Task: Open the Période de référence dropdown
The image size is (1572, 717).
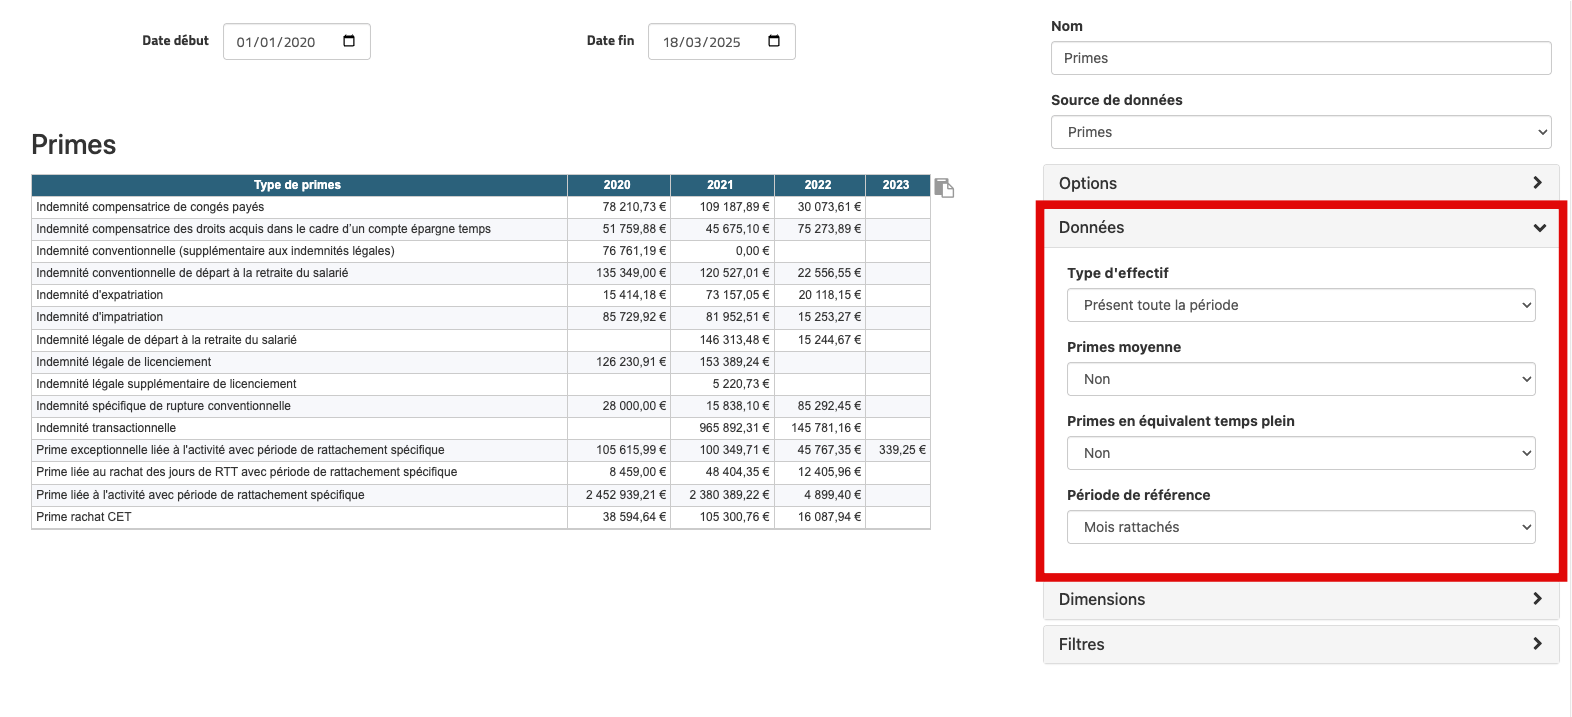Action: [1301, 527]
